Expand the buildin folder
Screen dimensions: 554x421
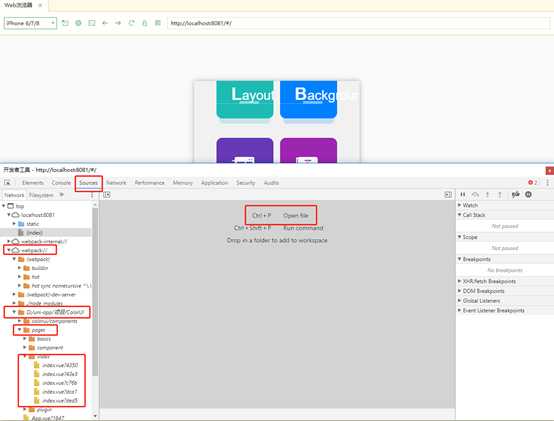click(x=20, y=268)
